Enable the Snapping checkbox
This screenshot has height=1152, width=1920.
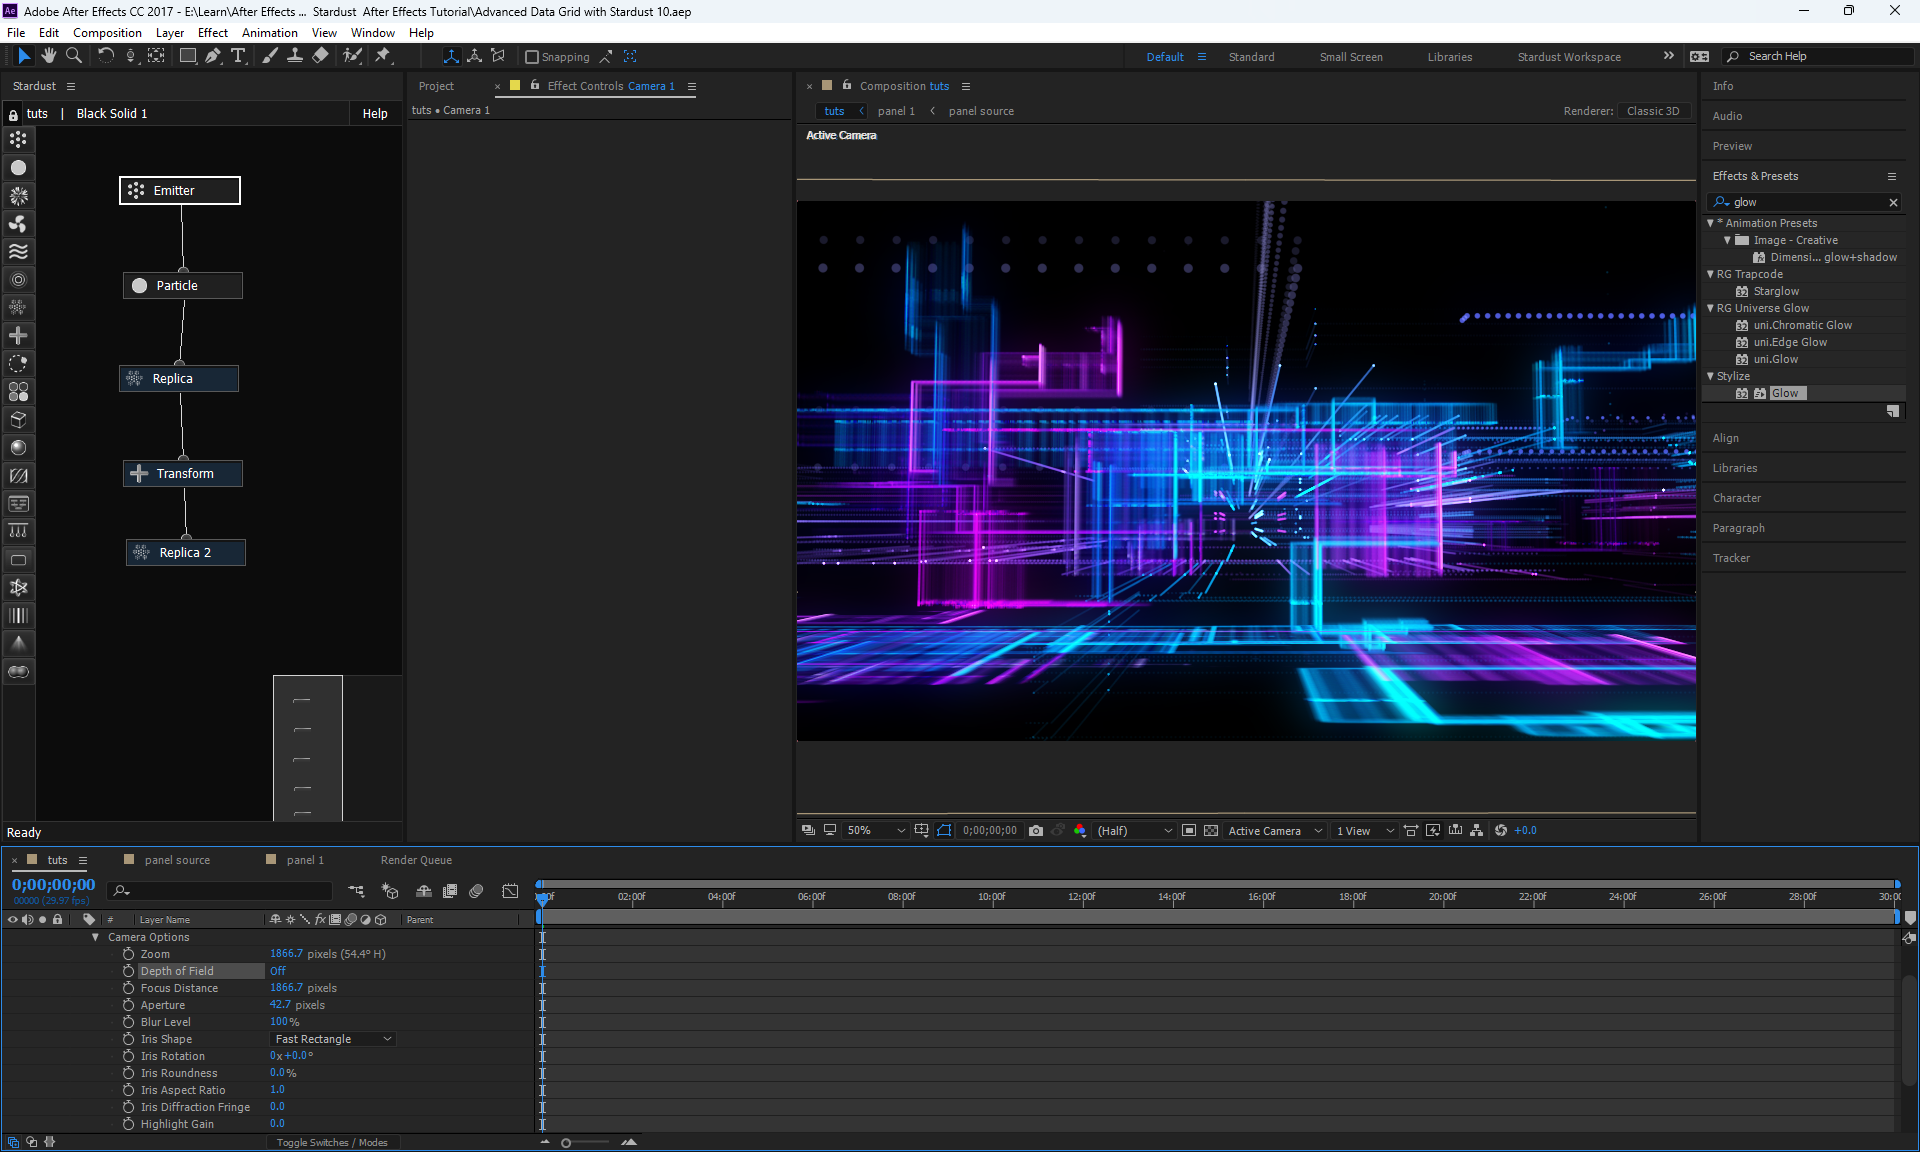[x=532, y=57]
